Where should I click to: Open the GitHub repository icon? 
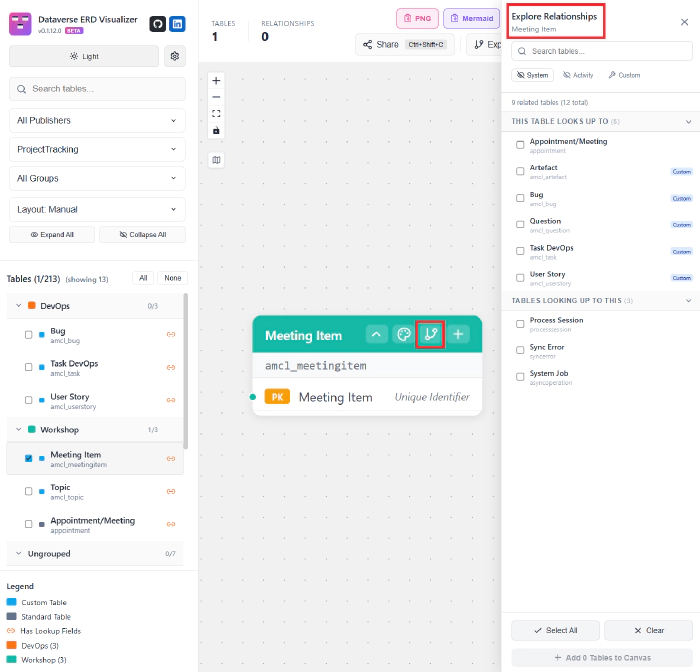pyautogui.click(x=158, y=24)
